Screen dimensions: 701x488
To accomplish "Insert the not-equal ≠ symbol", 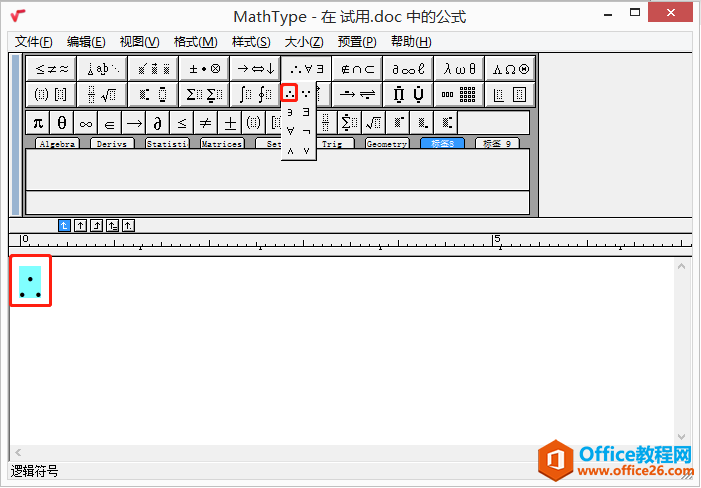I will click(206, 123).
